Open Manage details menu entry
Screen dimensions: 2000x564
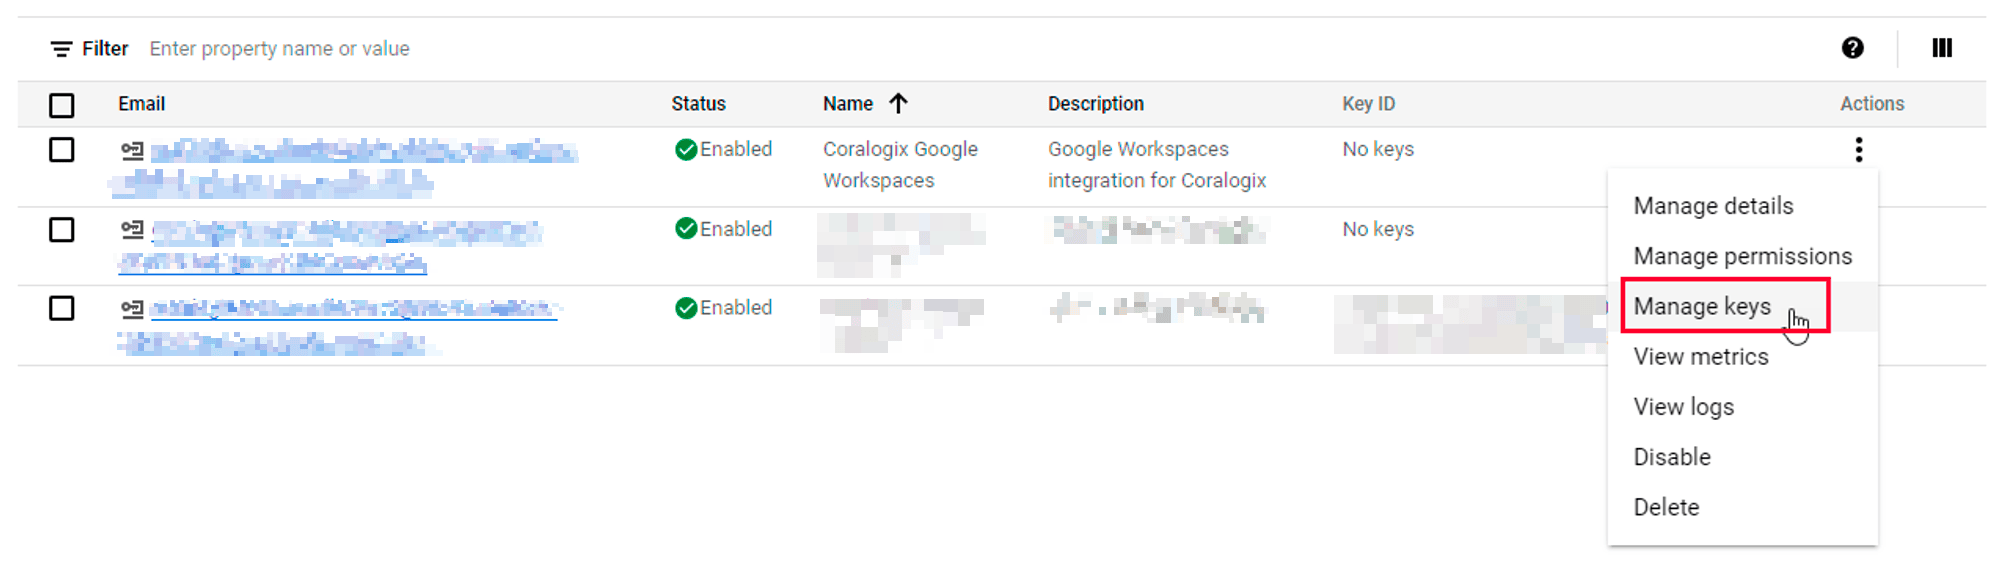pos(1713,206)
